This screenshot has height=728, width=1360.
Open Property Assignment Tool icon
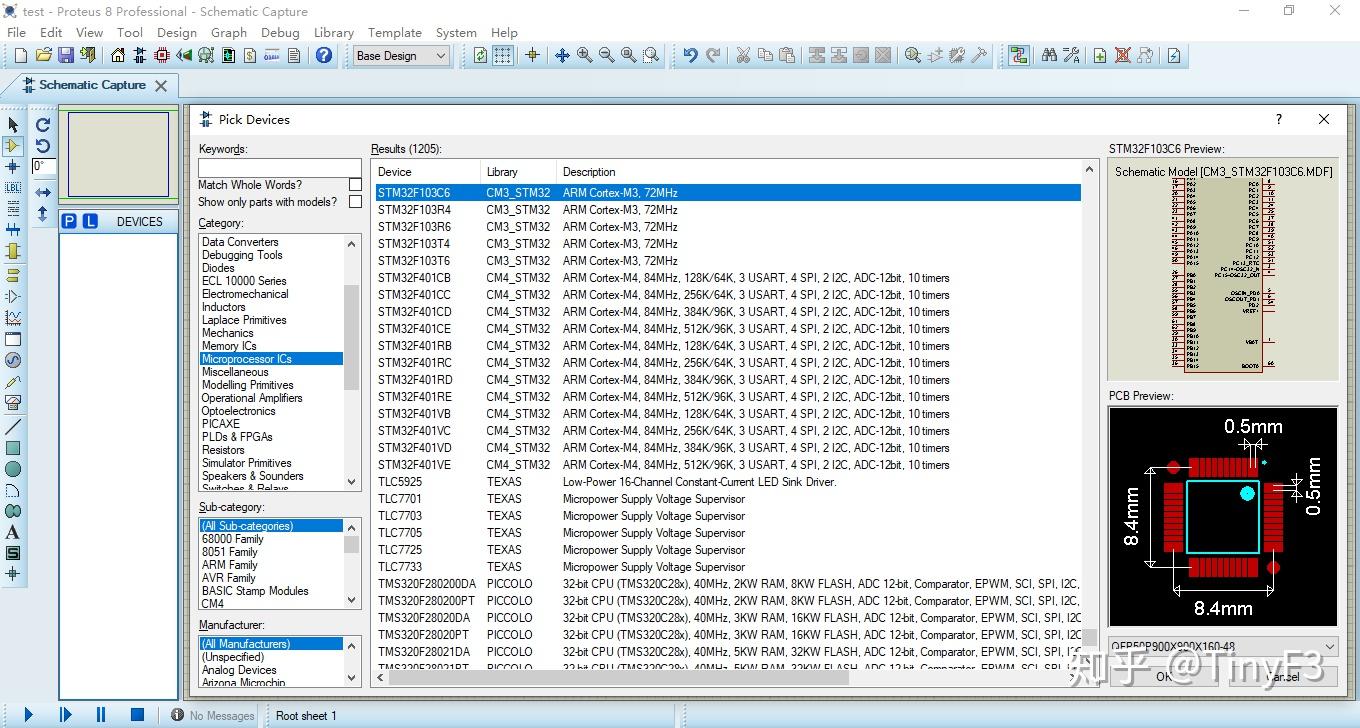click(1071, 56)
